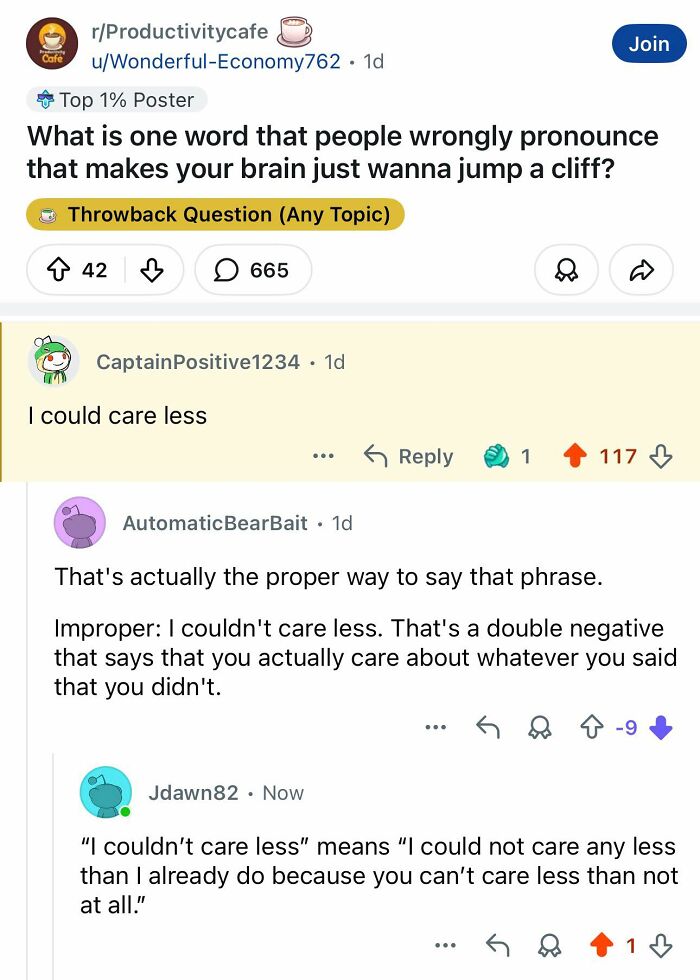Click the clapping-hands award on CaptainPositive1234's comment
This screenshot has height=980, width=700.
(x=495, y=456)
